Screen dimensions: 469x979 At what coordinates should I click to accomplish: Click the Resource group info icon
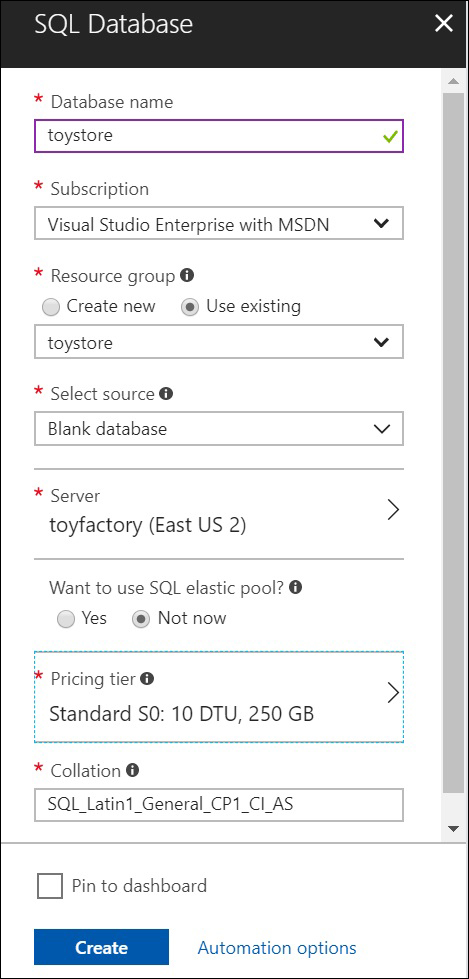(x=186, y=275)
